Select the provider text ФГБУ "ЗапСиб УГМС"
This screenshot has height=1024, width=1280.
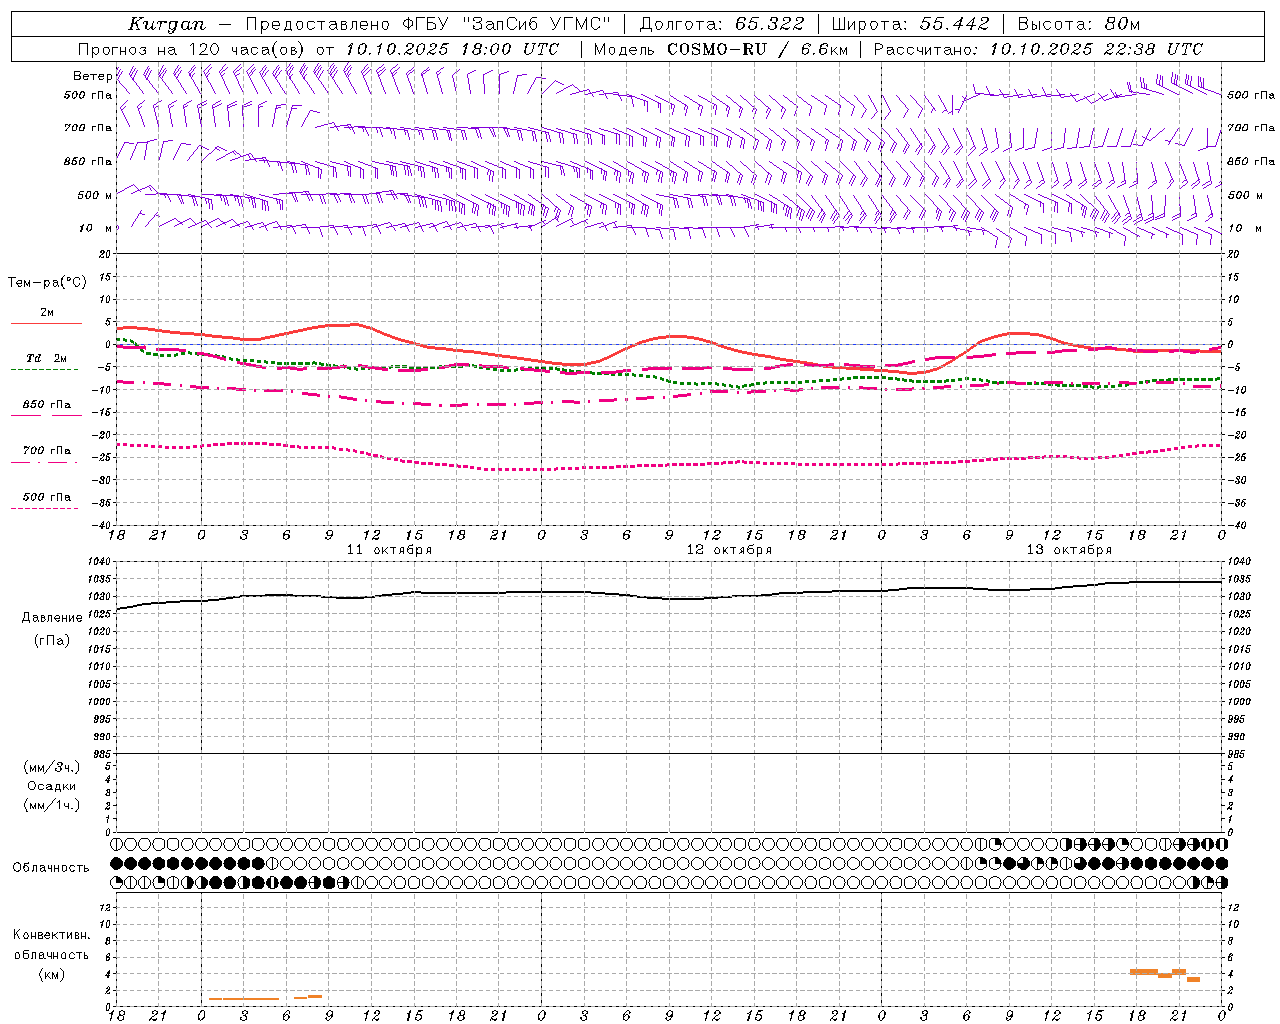[x=508, y=24]
